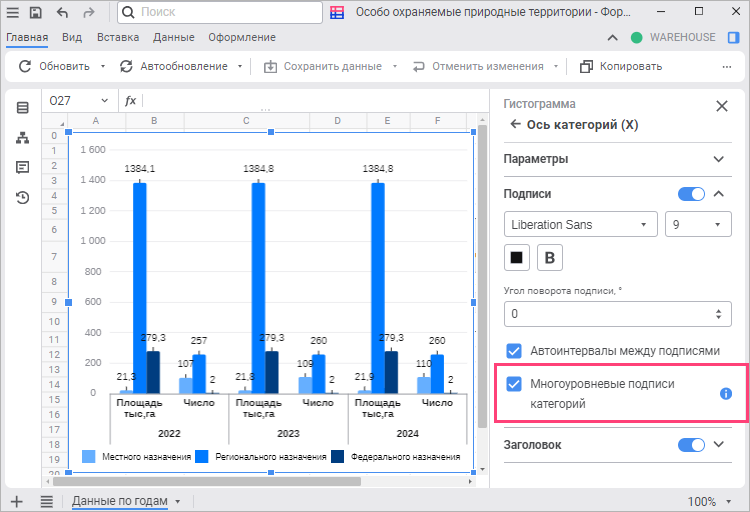Open the hierarchy tree sidebar icon

(22, 137)
